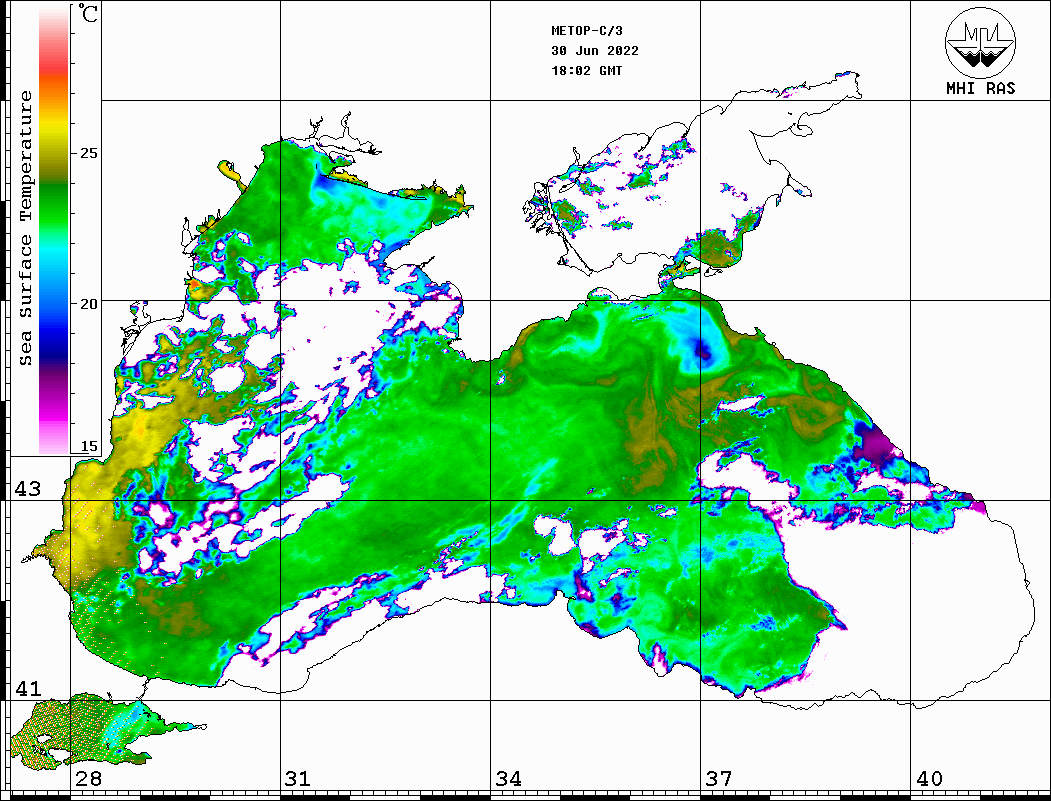Viewport: 1051px width, 801px height.
Task: Click the 15 mark on temperature scale
Action: tap(88, 446)
